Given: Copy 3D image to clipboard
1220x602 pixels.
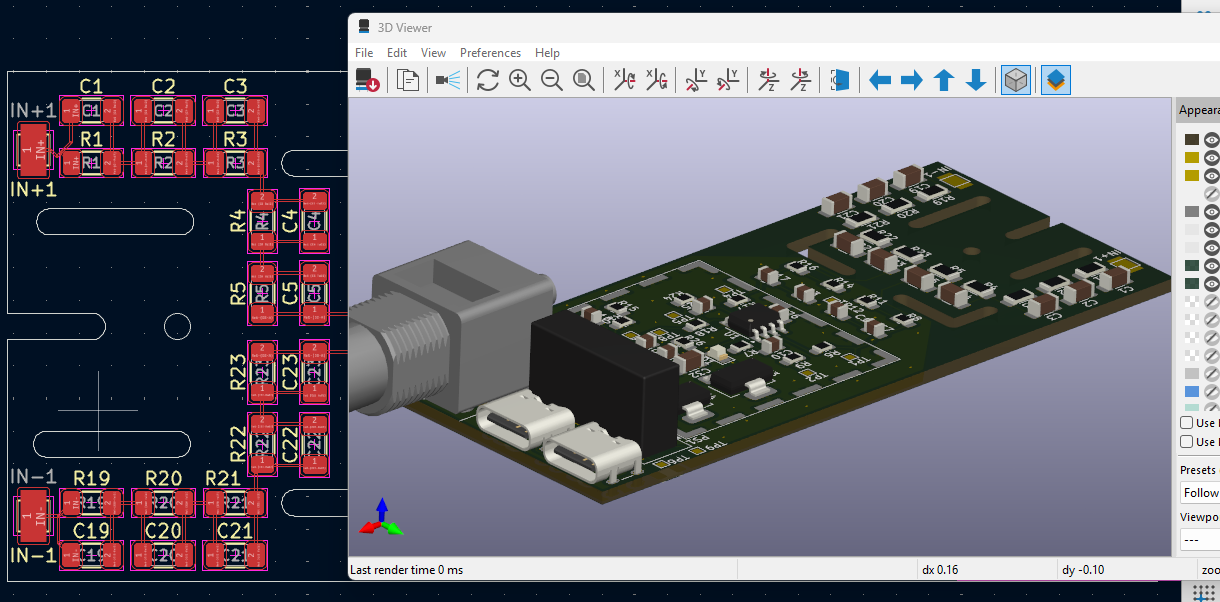Looking at the screenshot, I should pyautogui.click(x=407, y=81).
